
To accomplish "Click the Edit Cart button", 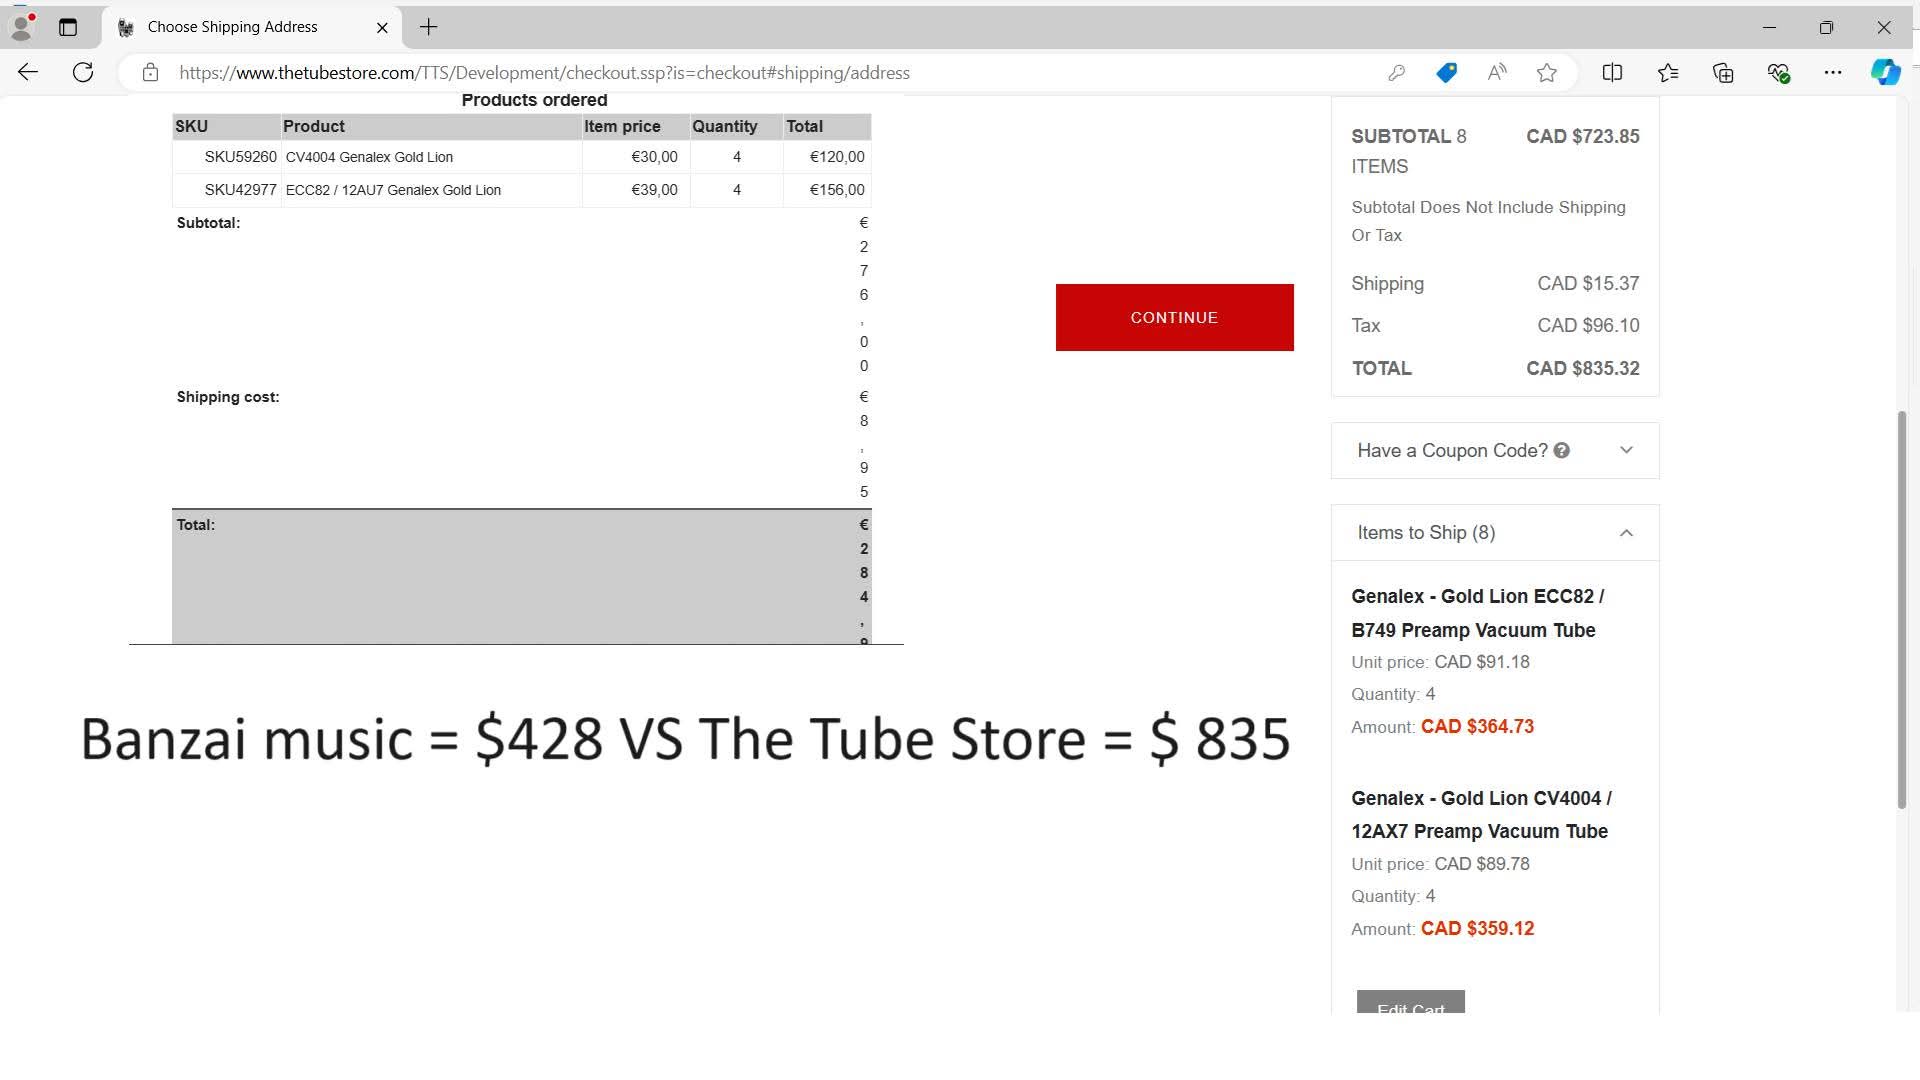I will point(1410,1003).
